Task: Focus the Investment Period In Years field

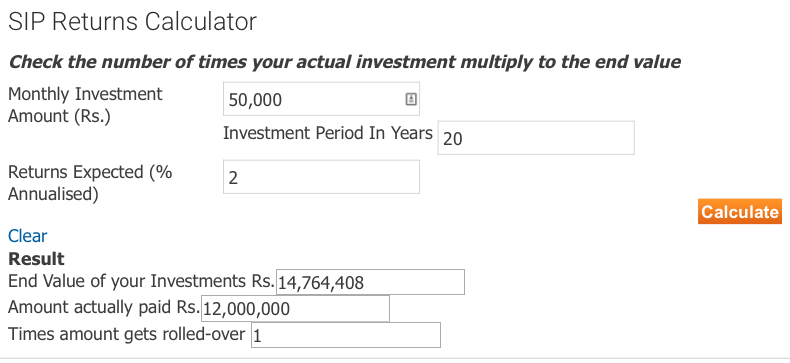Action: [x=536, y=138]
